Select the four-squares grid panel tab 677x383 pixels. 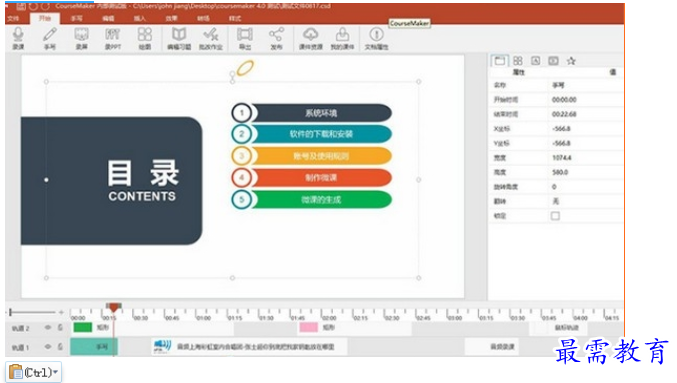(518, 61)
